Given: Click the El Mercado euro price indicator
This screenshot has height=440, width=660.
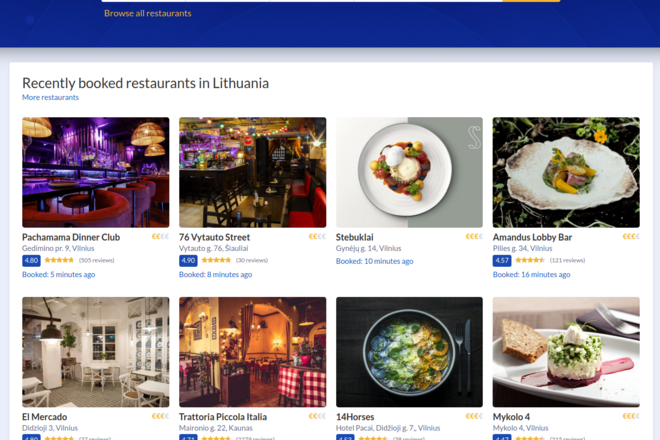Looking at the screenshot, I should [160, 416].
